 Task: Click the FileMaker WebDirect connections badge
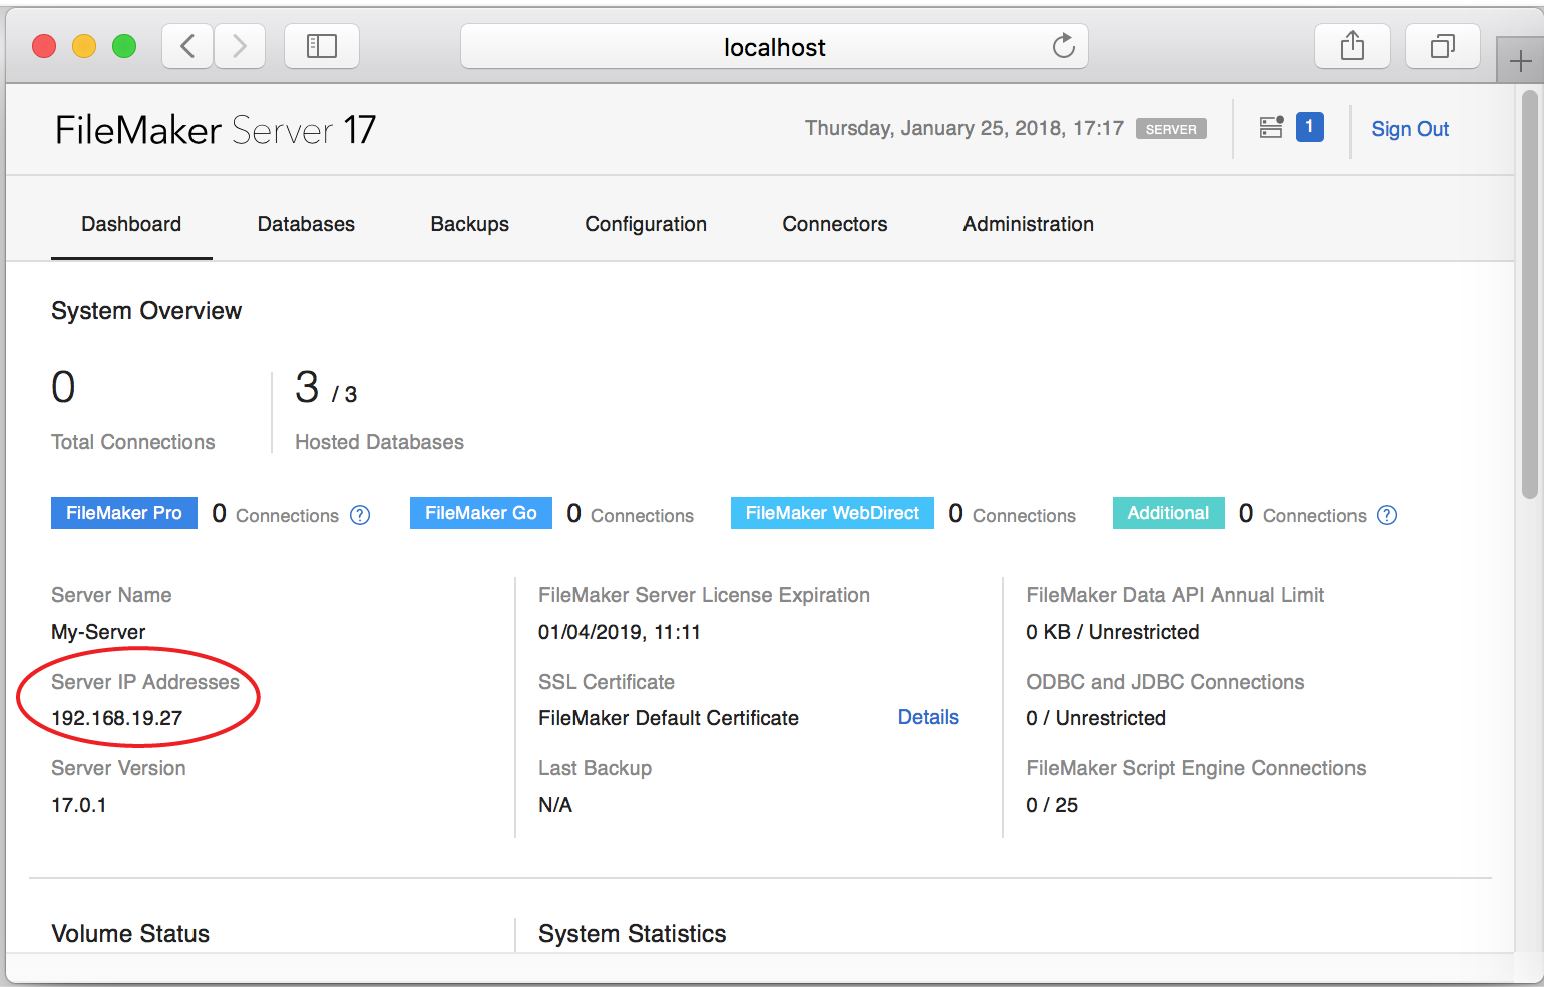click(x=831, y=513)
